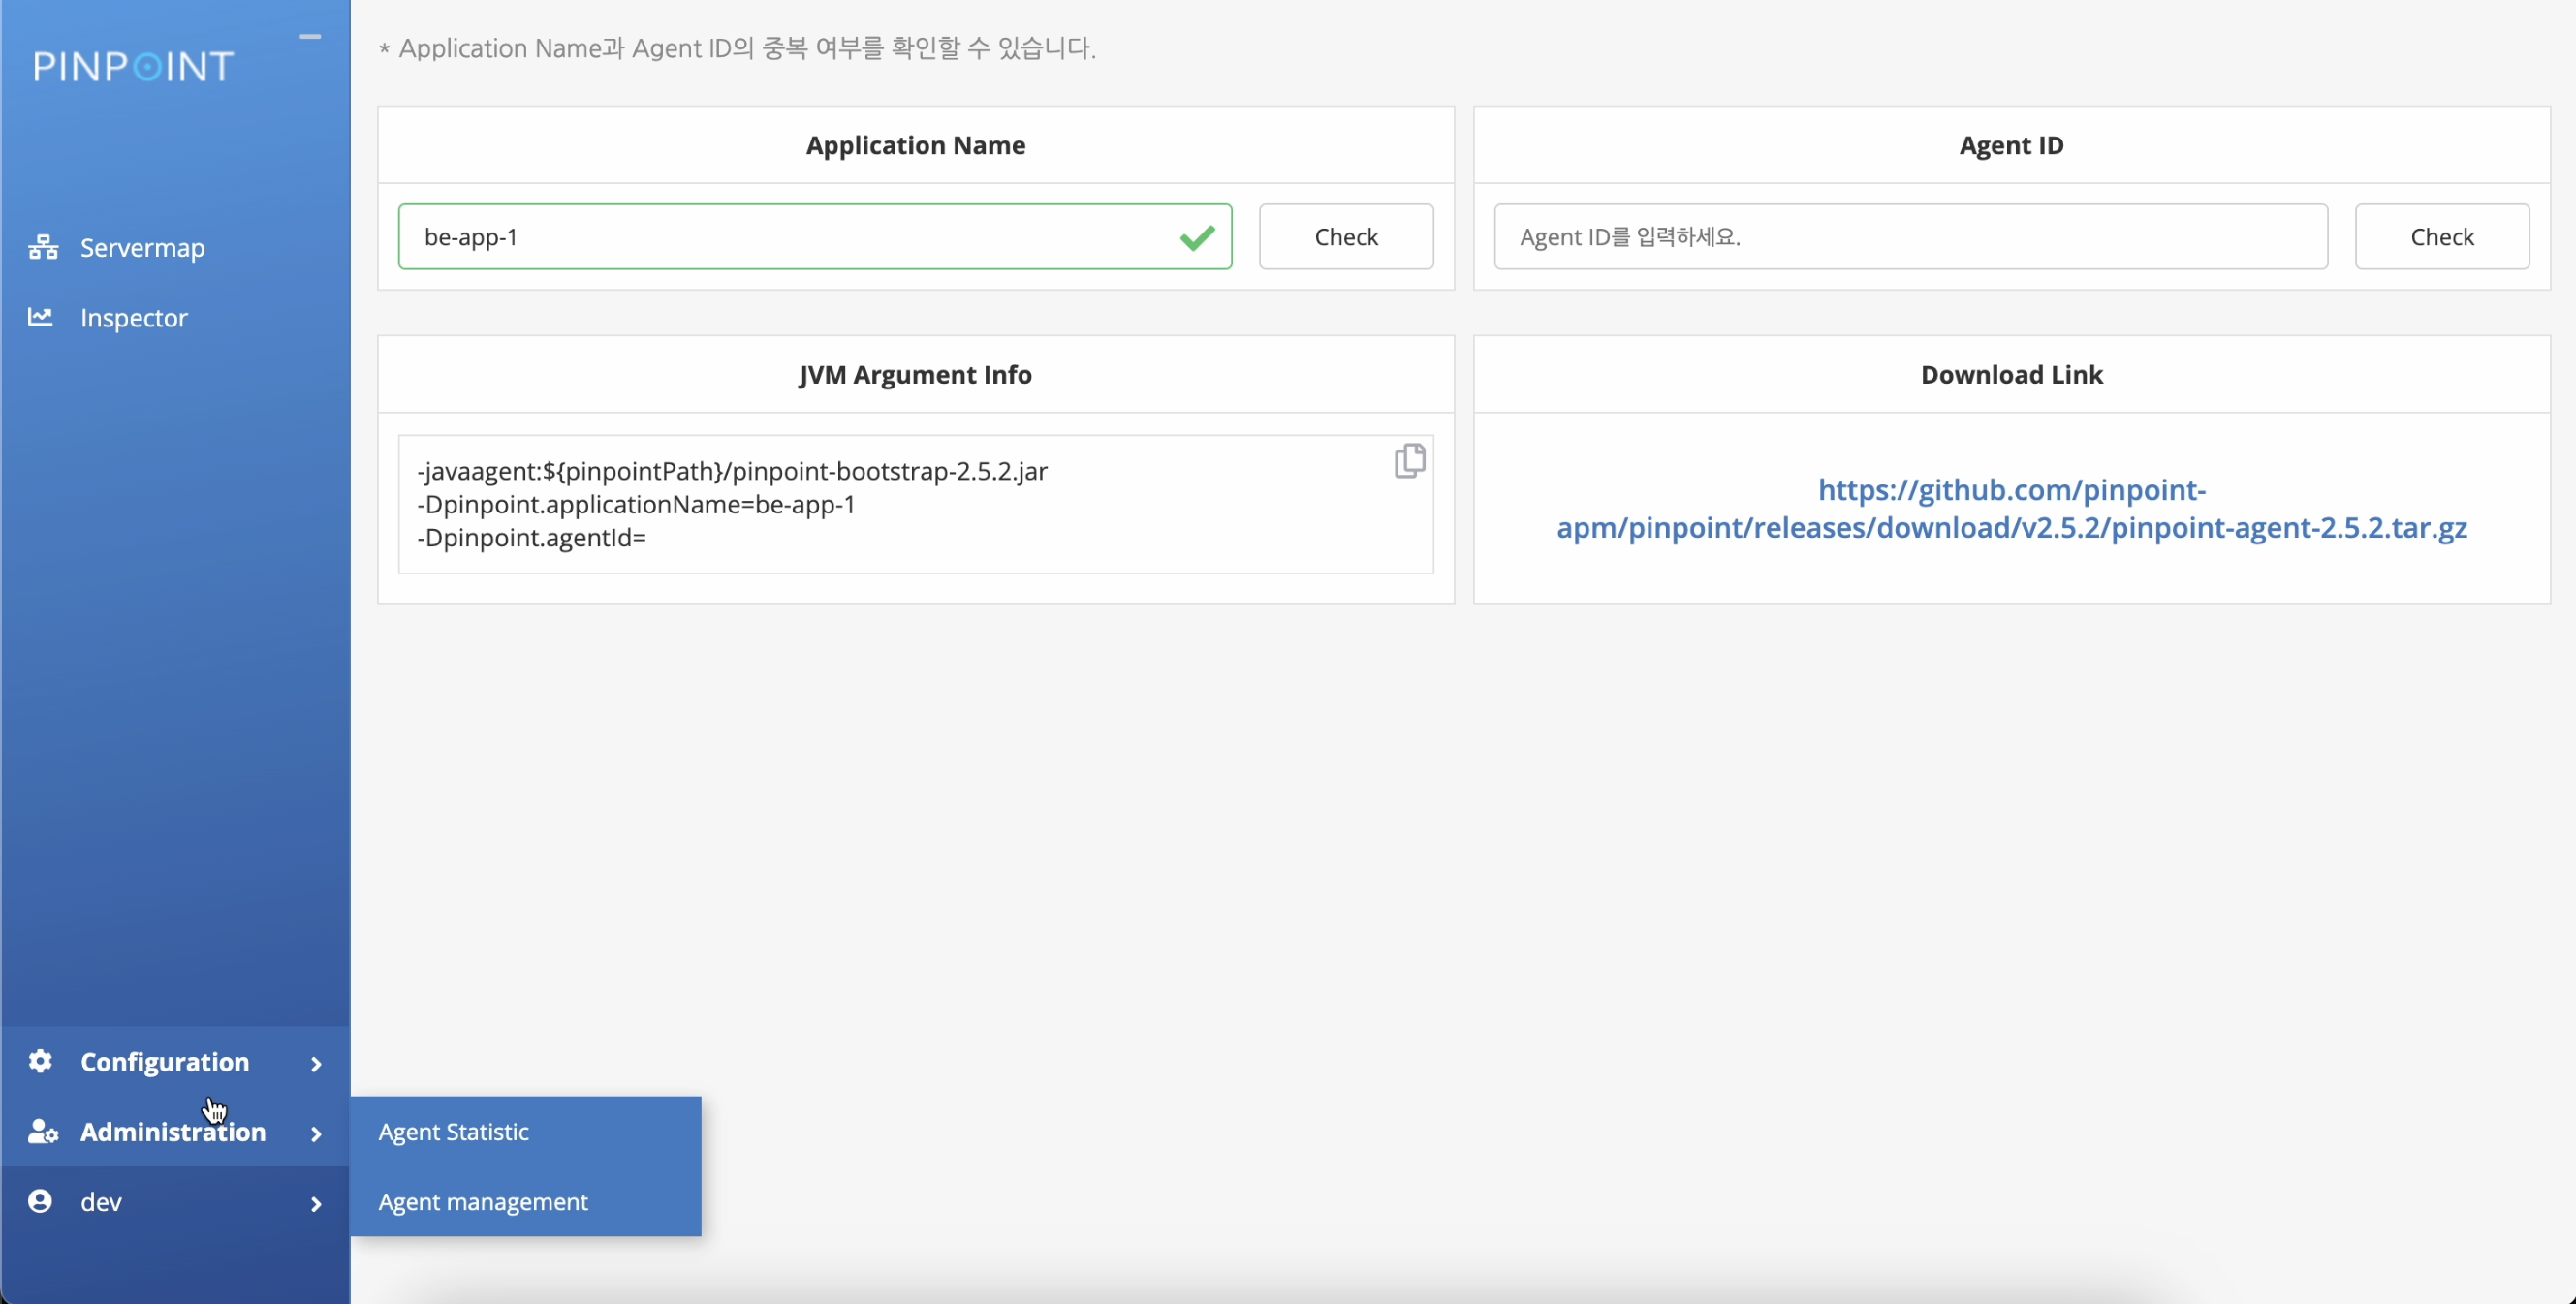Expand the Administration submenu arrow

tap(316, 1133)
